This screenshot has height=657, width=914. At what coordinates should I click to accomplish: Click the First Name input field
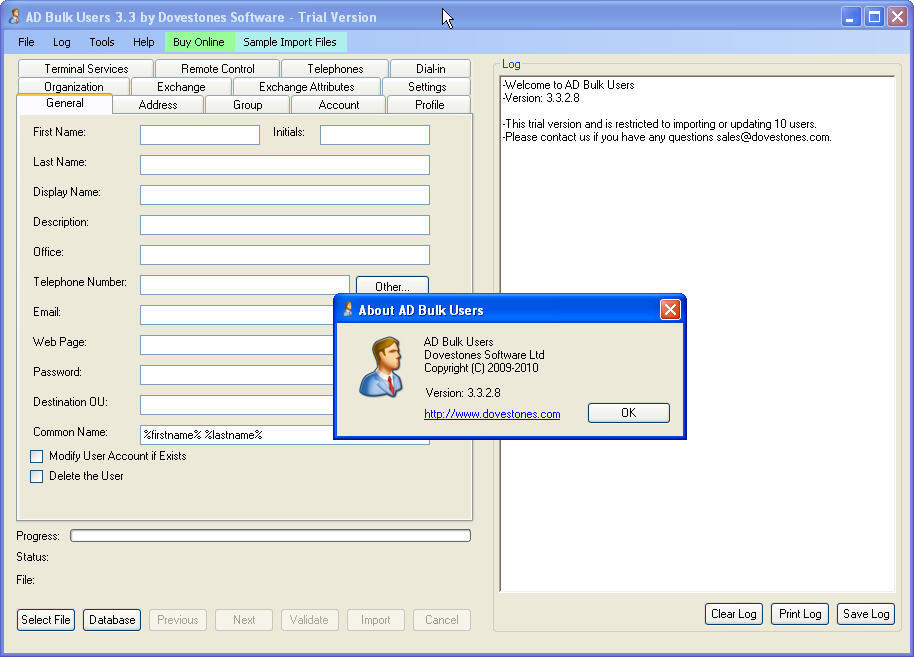(x=200, y=135)
